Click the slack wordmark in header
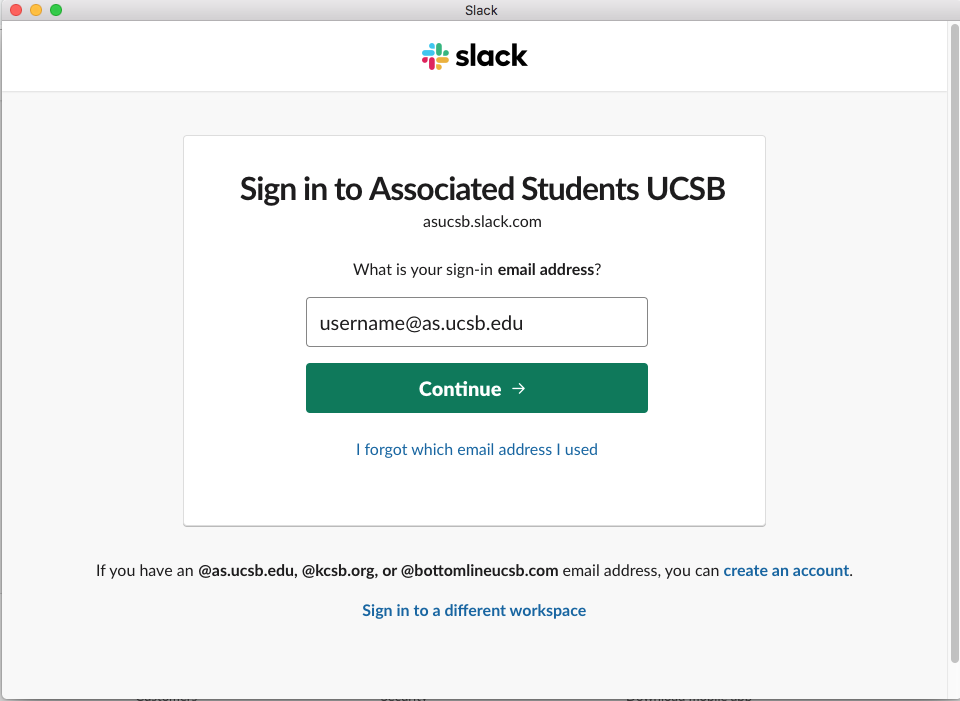 pyautogui.click(x=491, y=56)
